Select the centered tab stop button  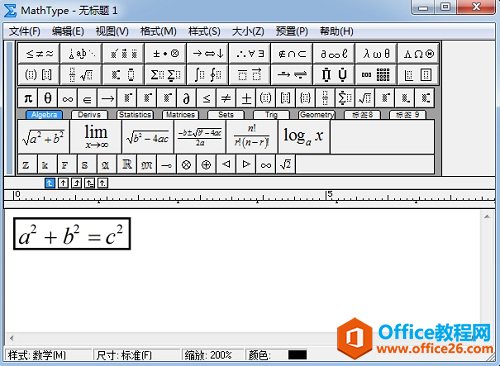[63, 183]
